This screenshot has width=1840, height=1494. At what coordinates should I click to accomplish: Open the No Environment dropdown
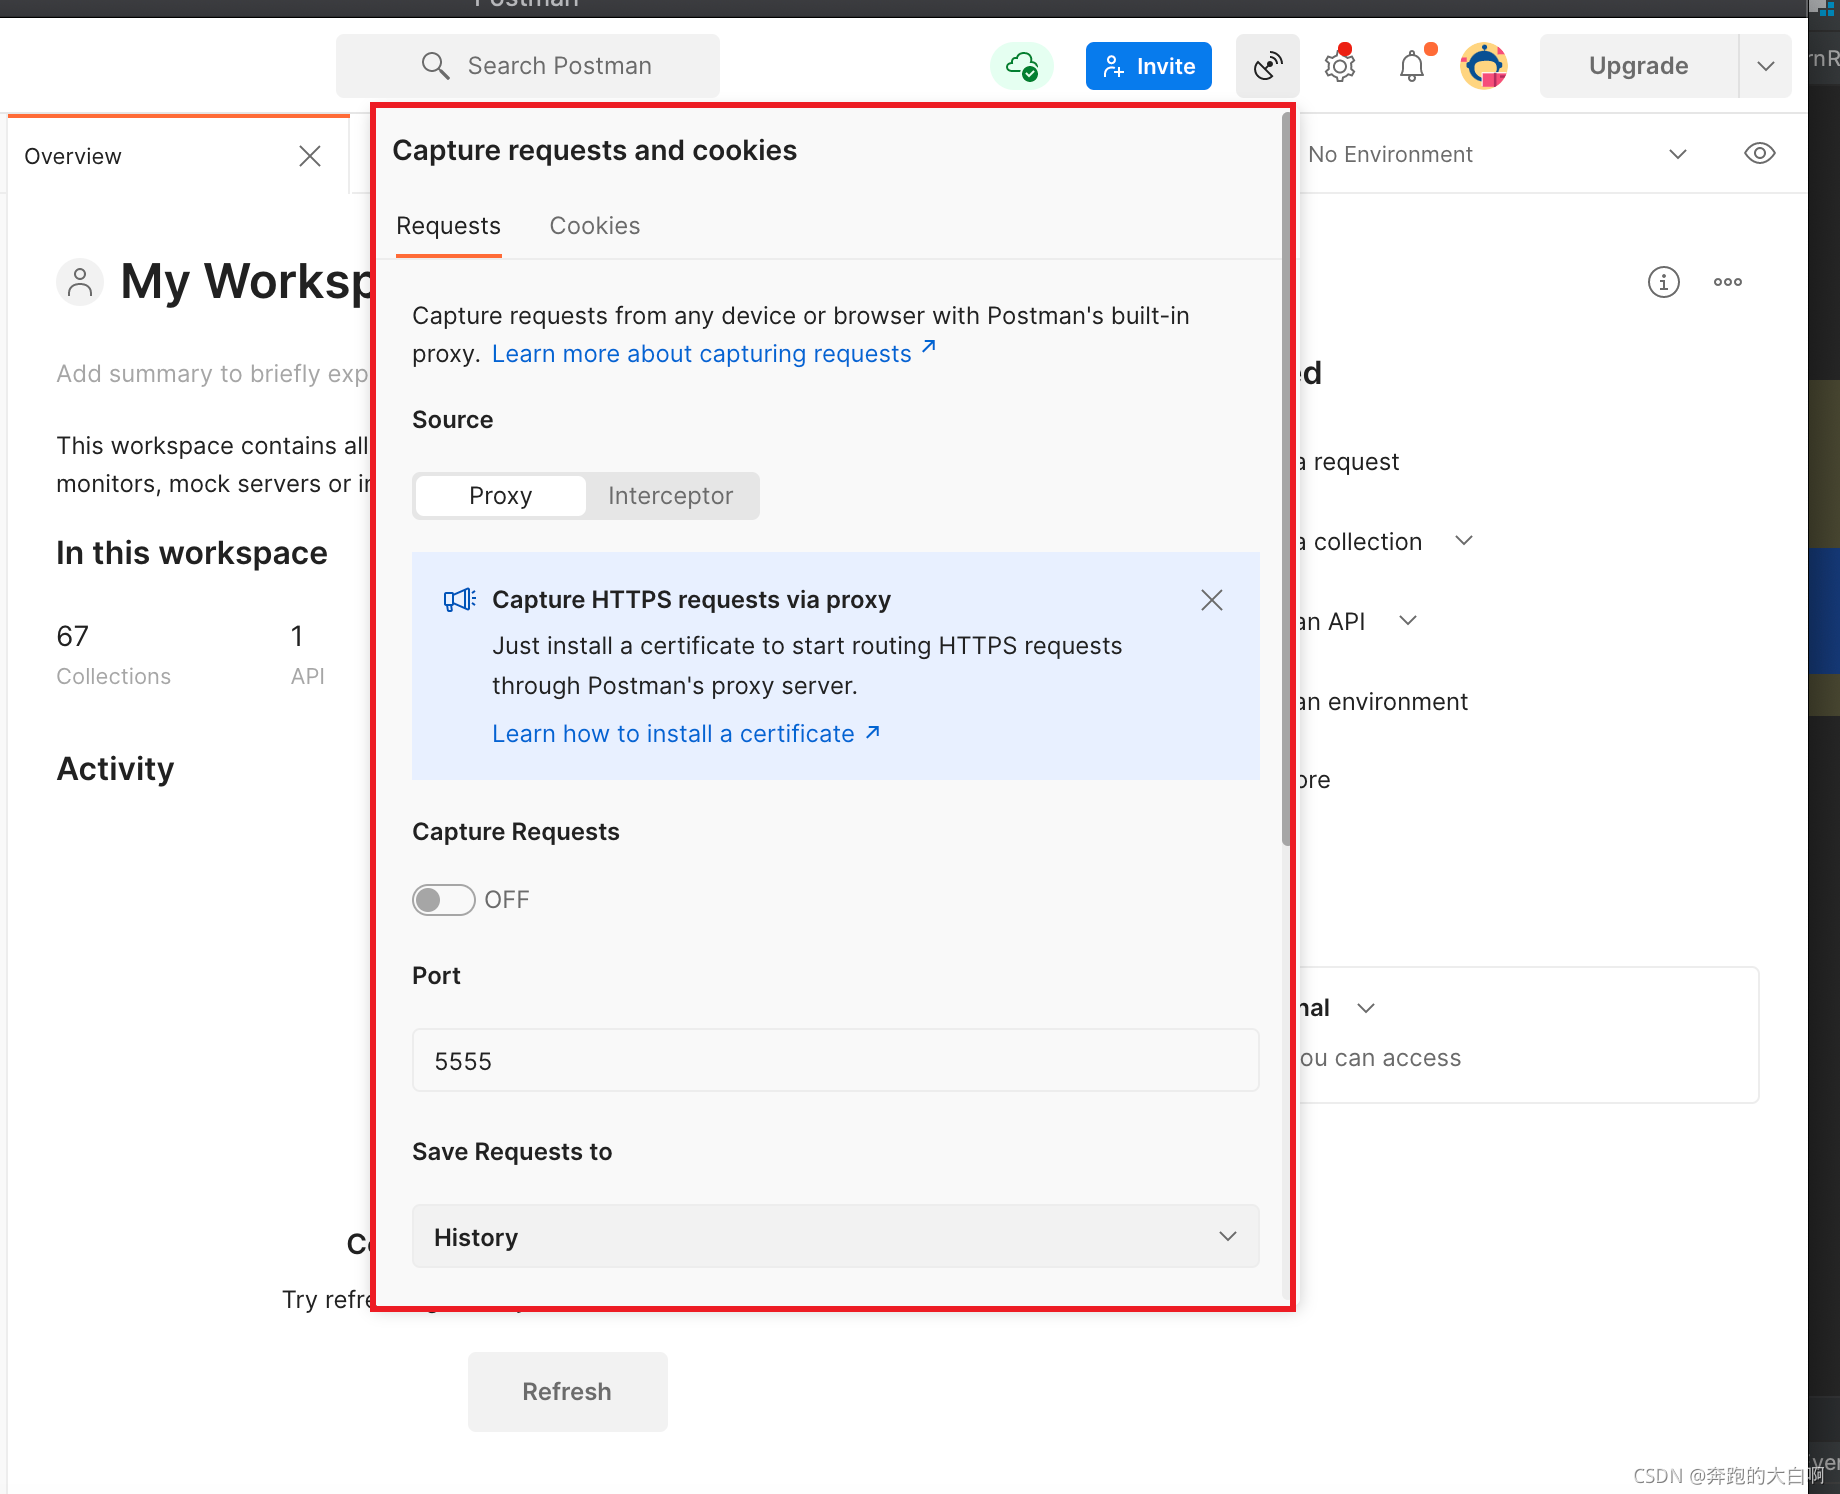pyautogui.click(x=1497, y=154)
